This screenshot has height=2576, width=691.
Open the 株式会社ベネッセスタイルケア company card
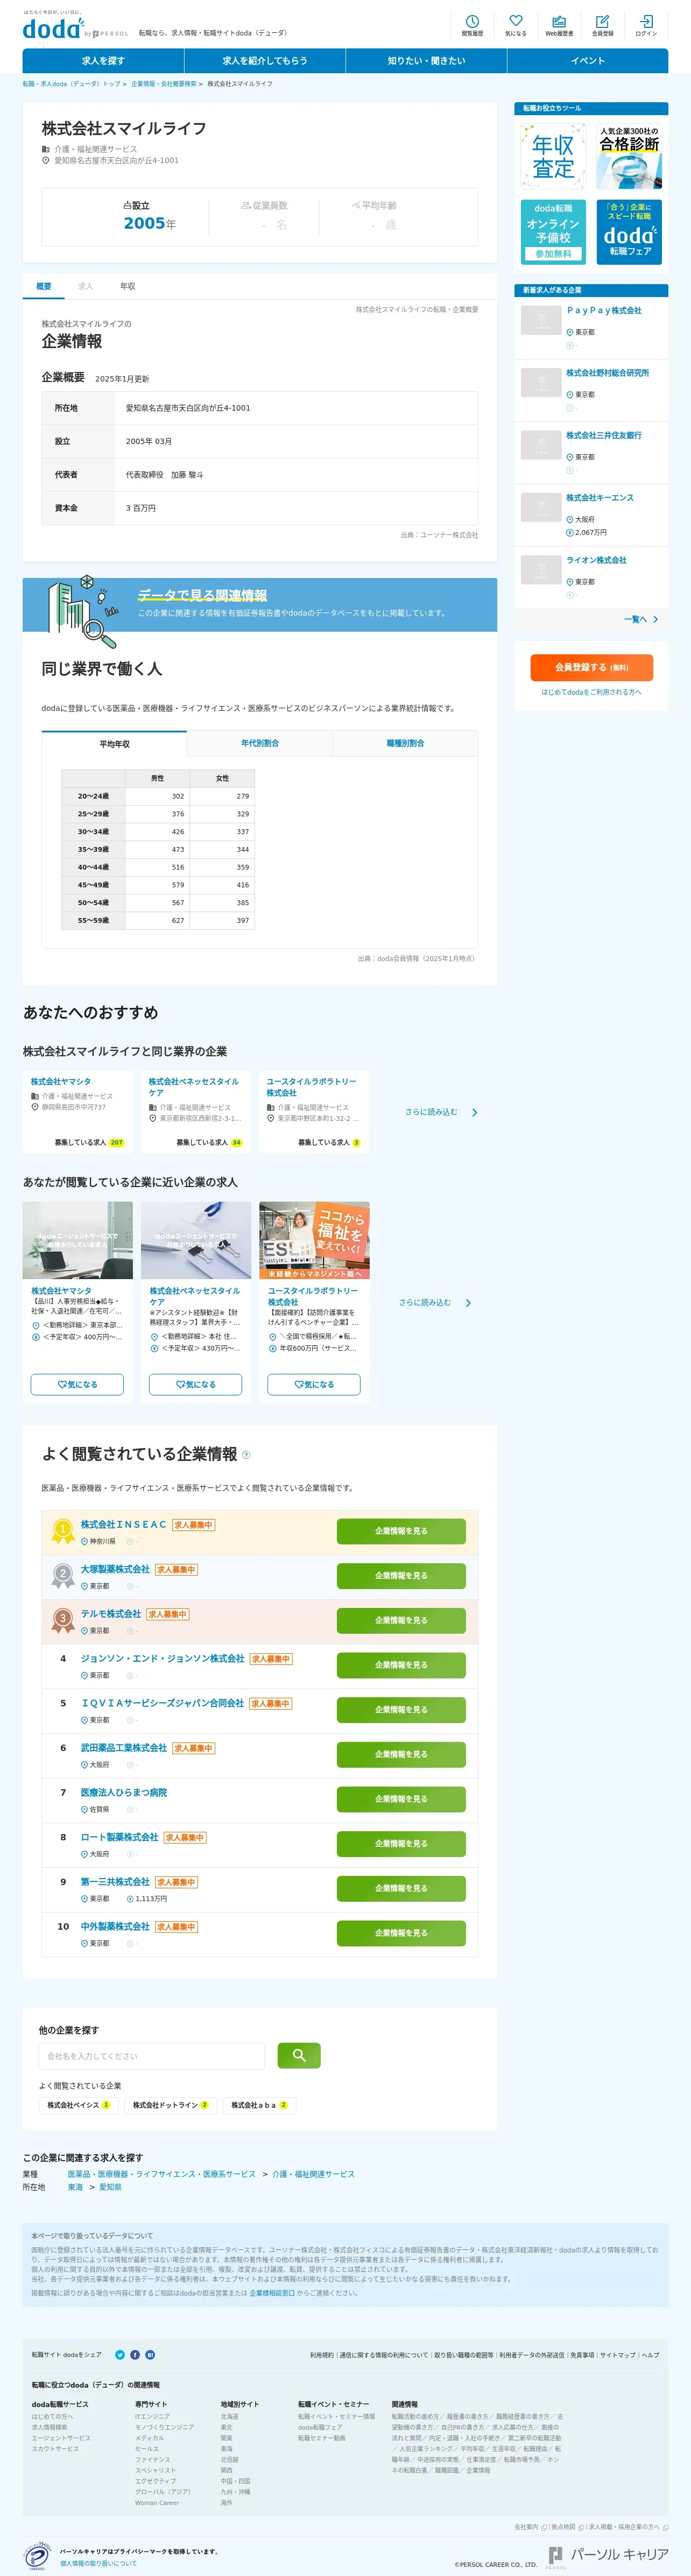[196, 1112]
